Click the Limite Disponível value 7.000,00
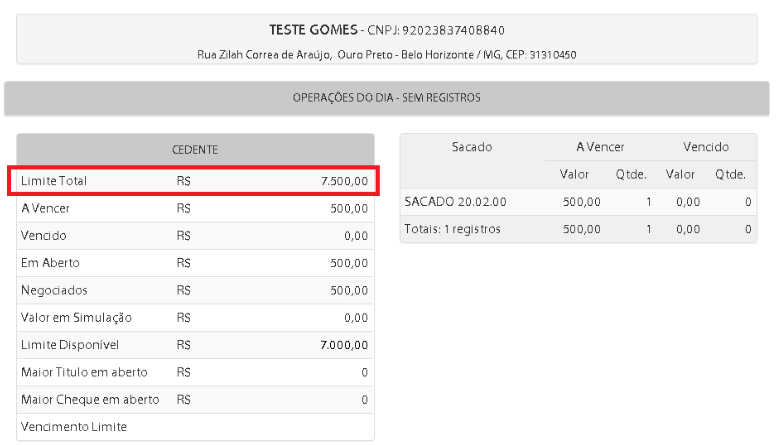The height and width of the screenshot is (445, 777). [344, 345]
